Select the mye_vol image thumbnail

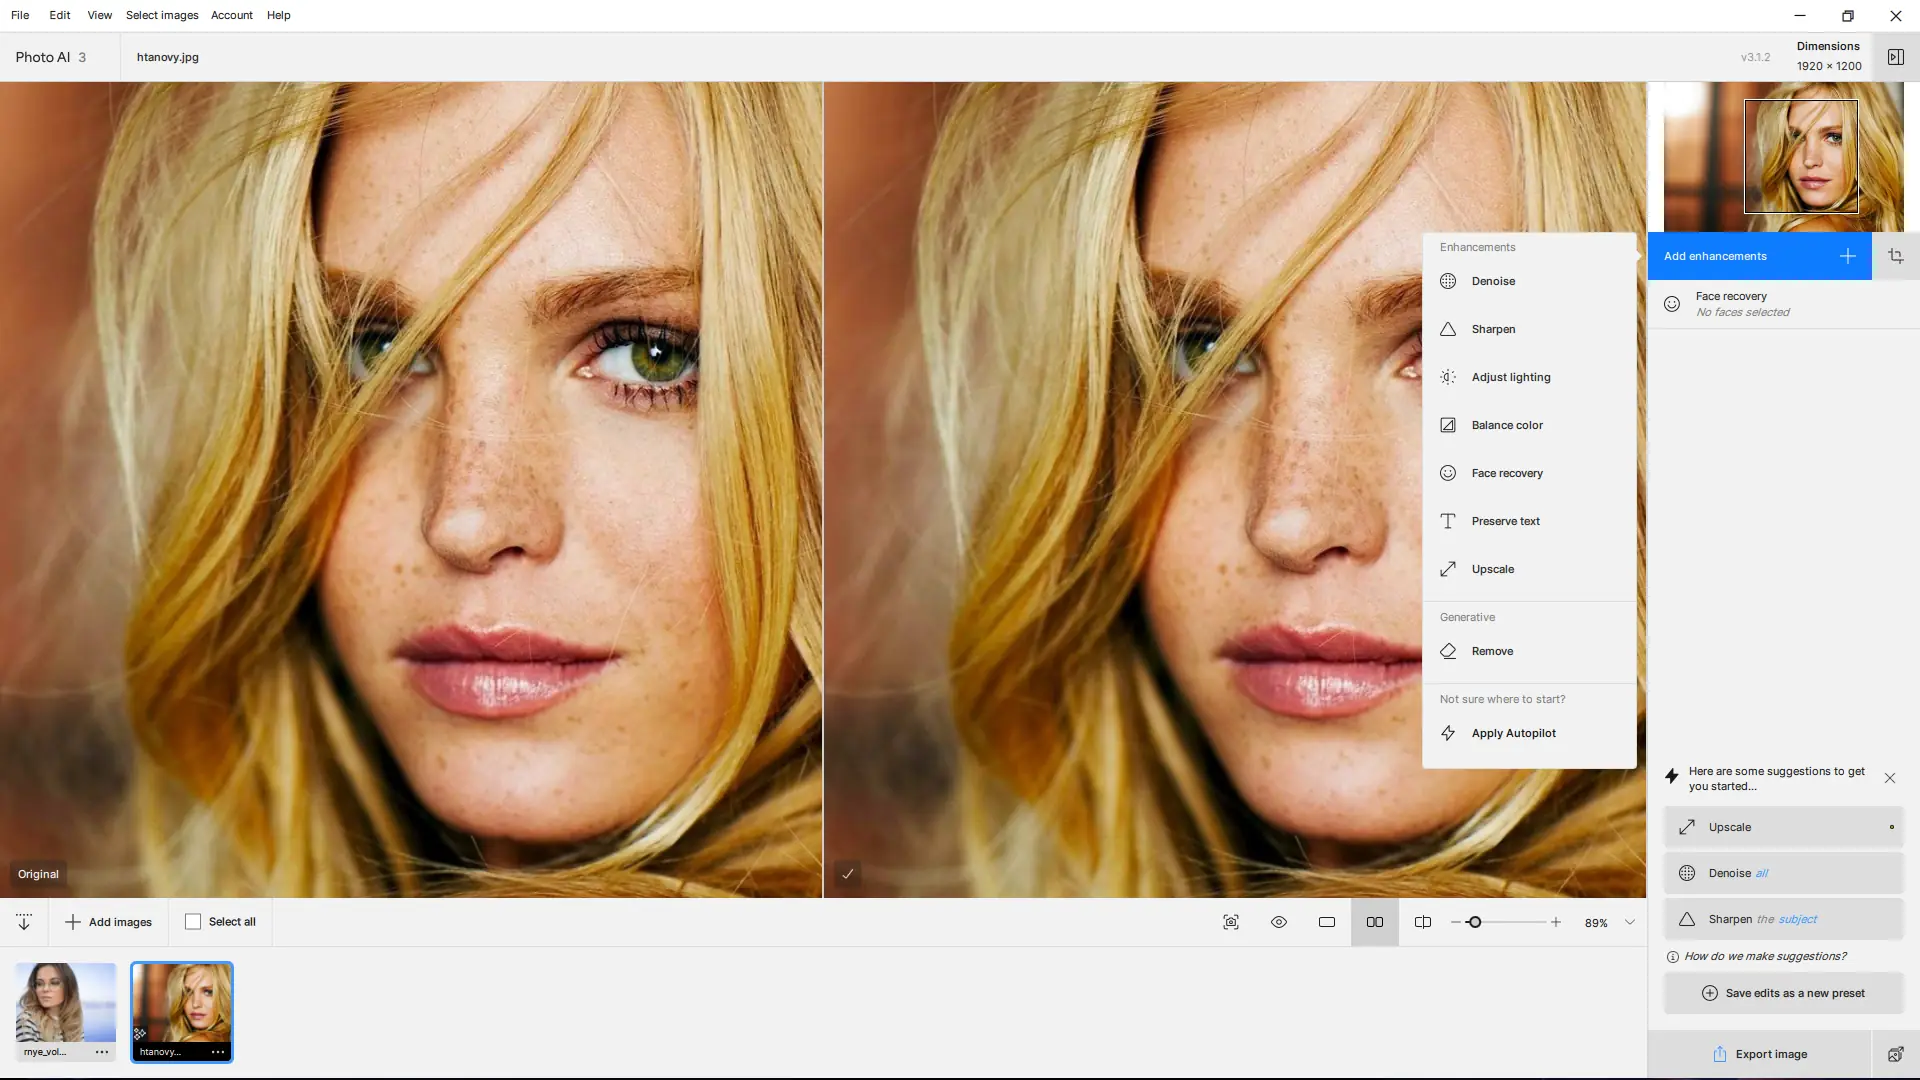(65, 1002)
